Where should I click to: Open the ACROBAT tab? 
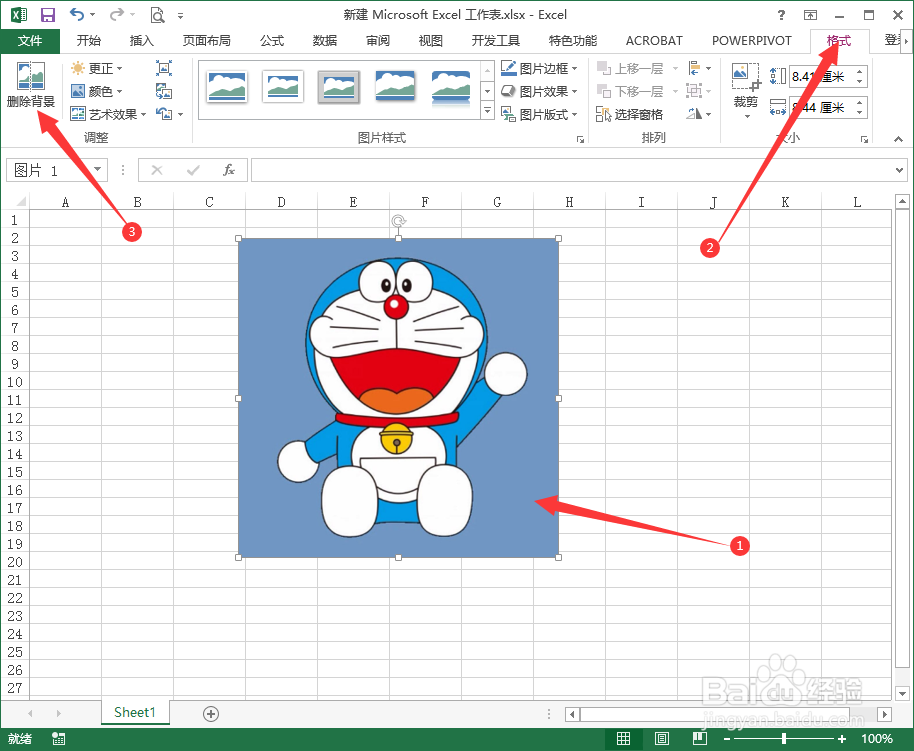coord(654,40)
